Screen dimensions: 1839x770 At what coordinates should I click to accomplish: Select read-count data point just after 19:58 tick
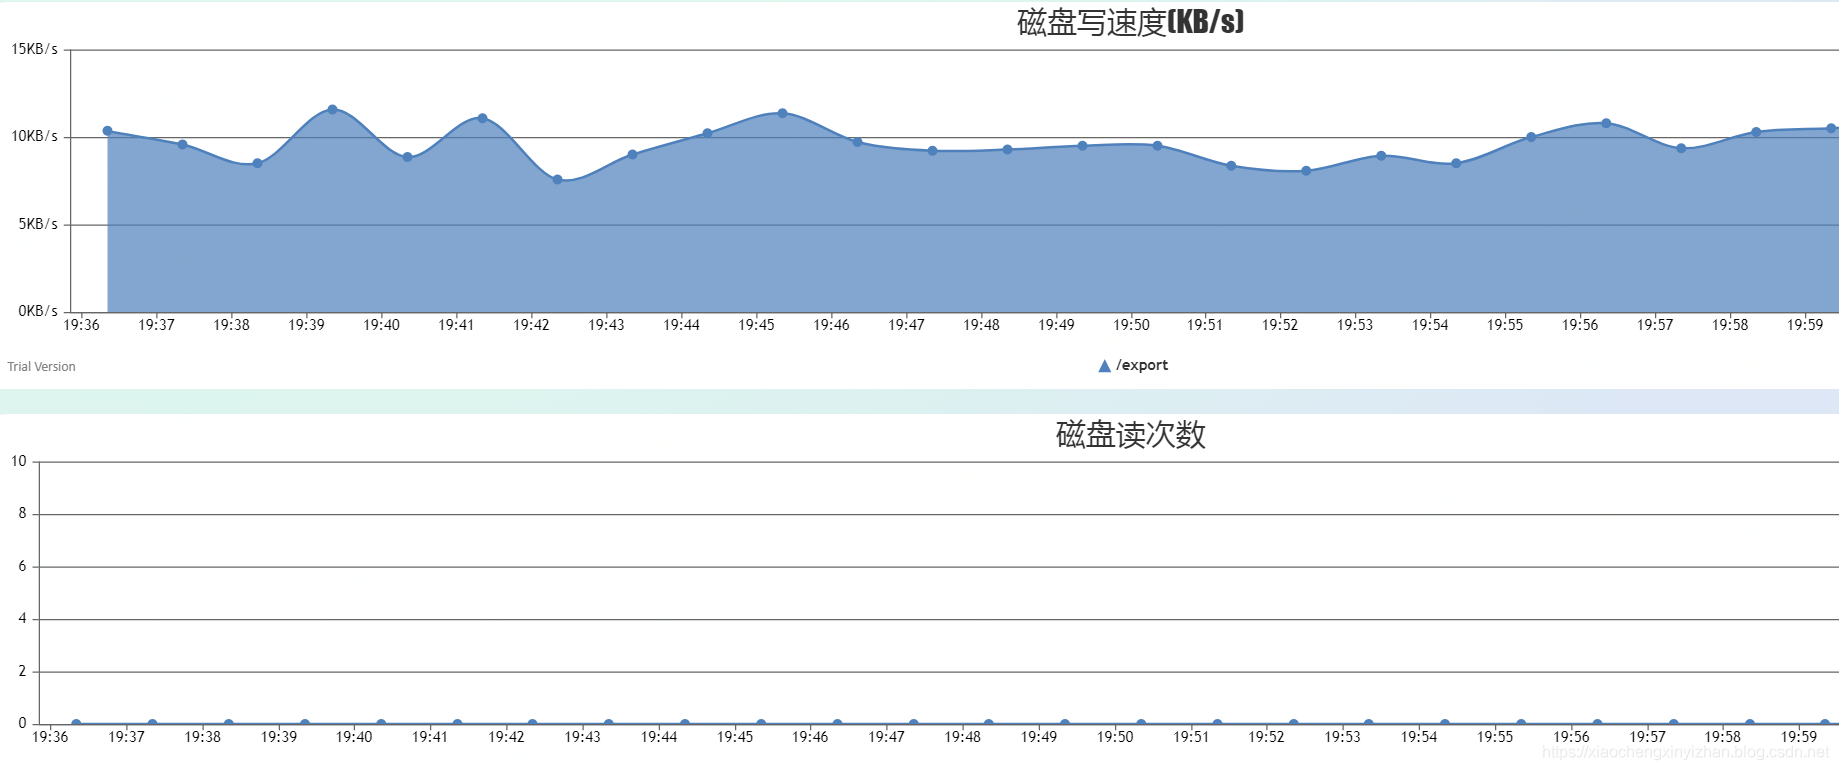pyautogui.click(x=1749, y=724)
